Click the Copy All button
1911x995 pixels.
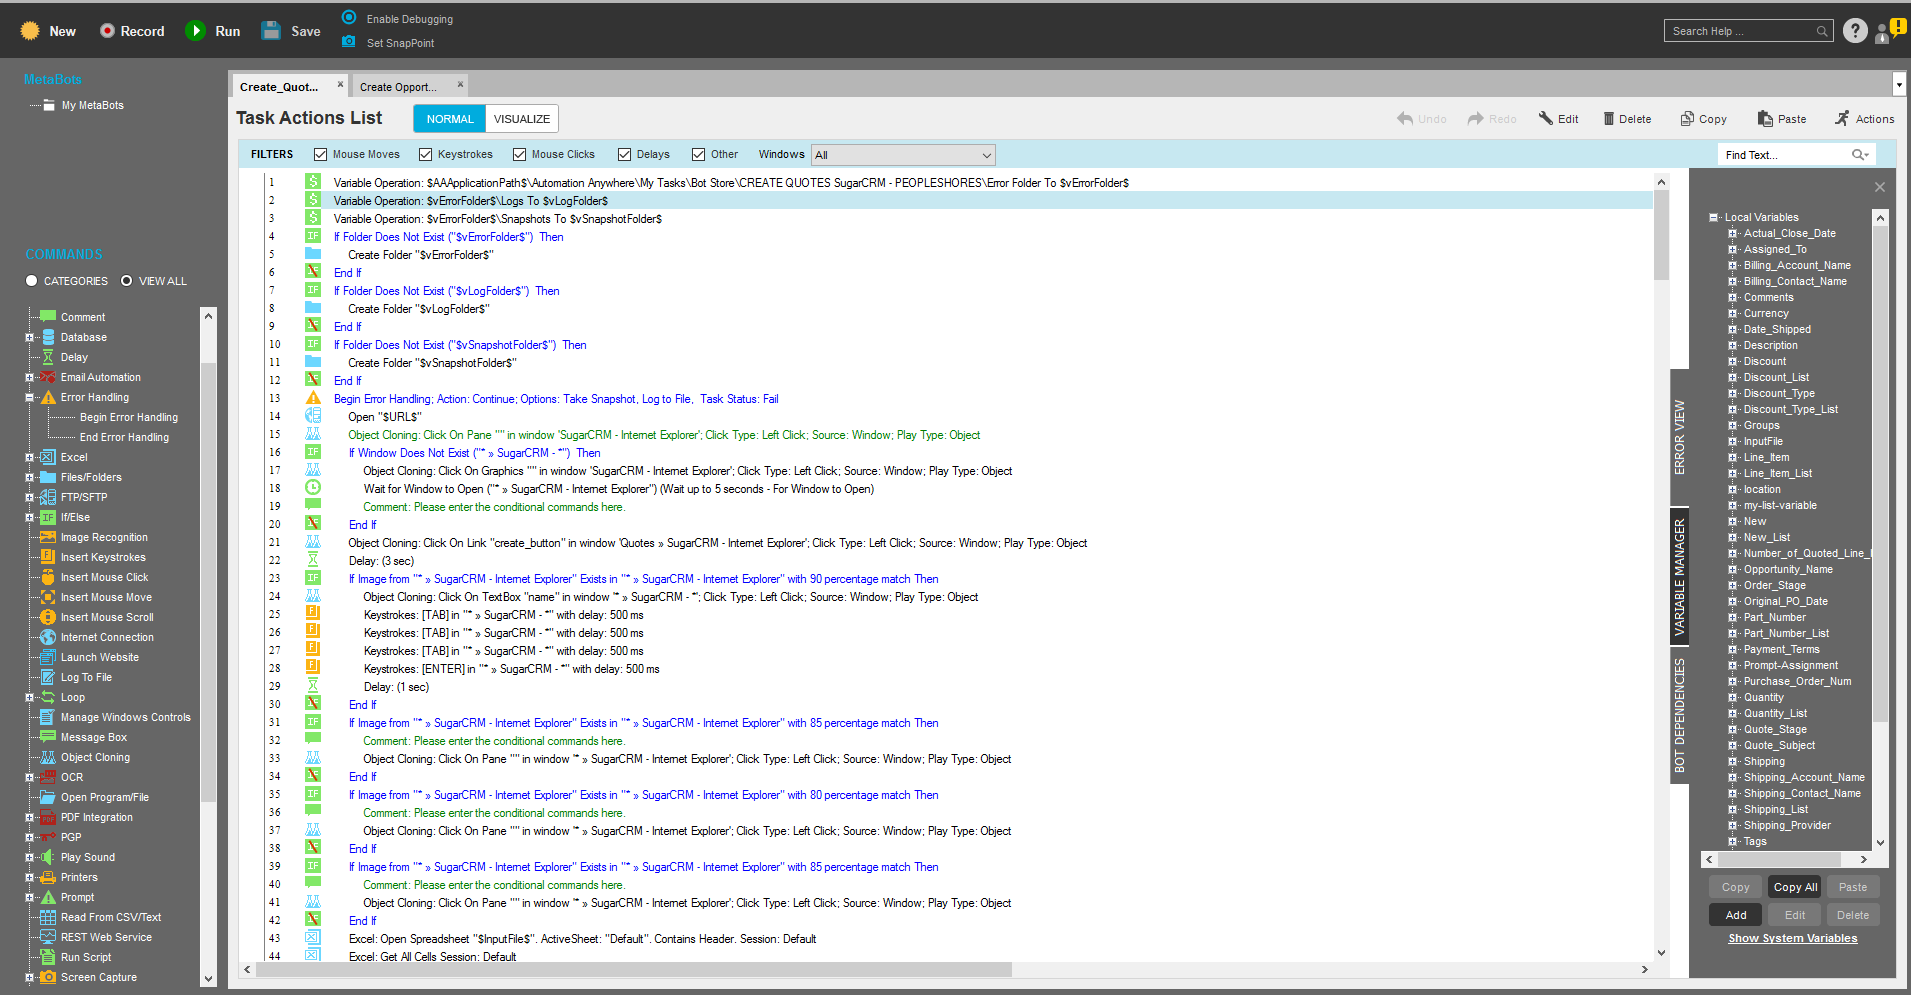(1795, 887)
